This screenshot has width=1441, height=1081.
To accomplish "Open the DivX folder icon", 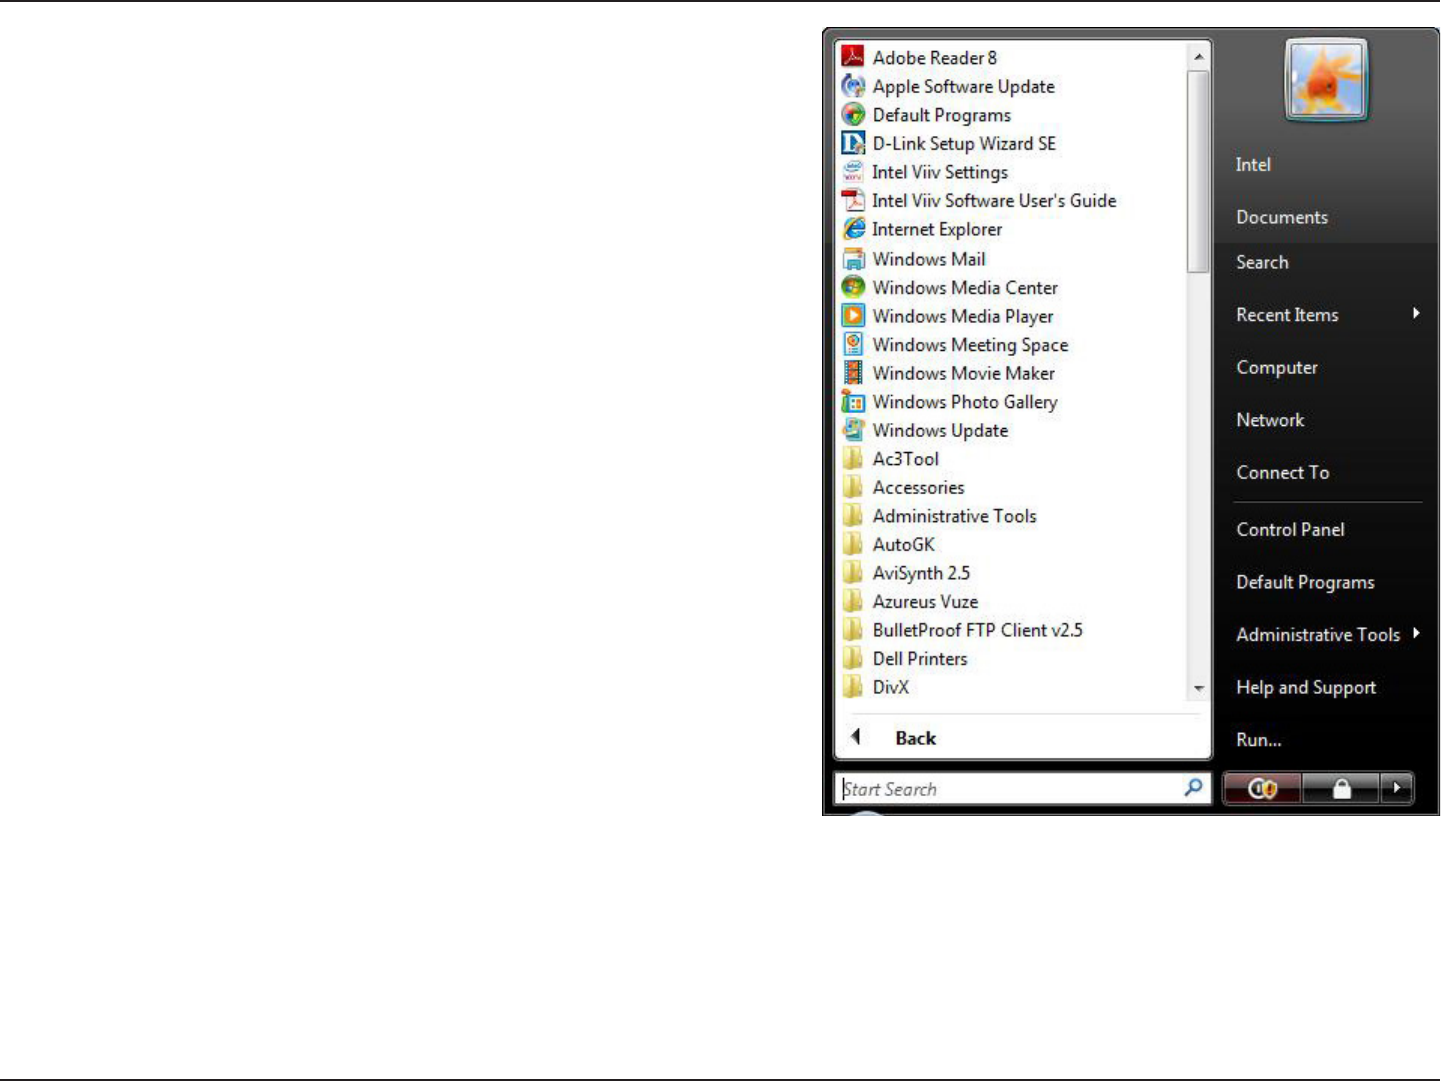I will tap(853, 687).
